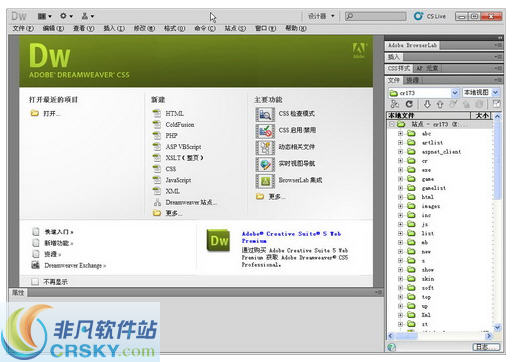
Task: Click the 大小 column header
Action: 482,116
